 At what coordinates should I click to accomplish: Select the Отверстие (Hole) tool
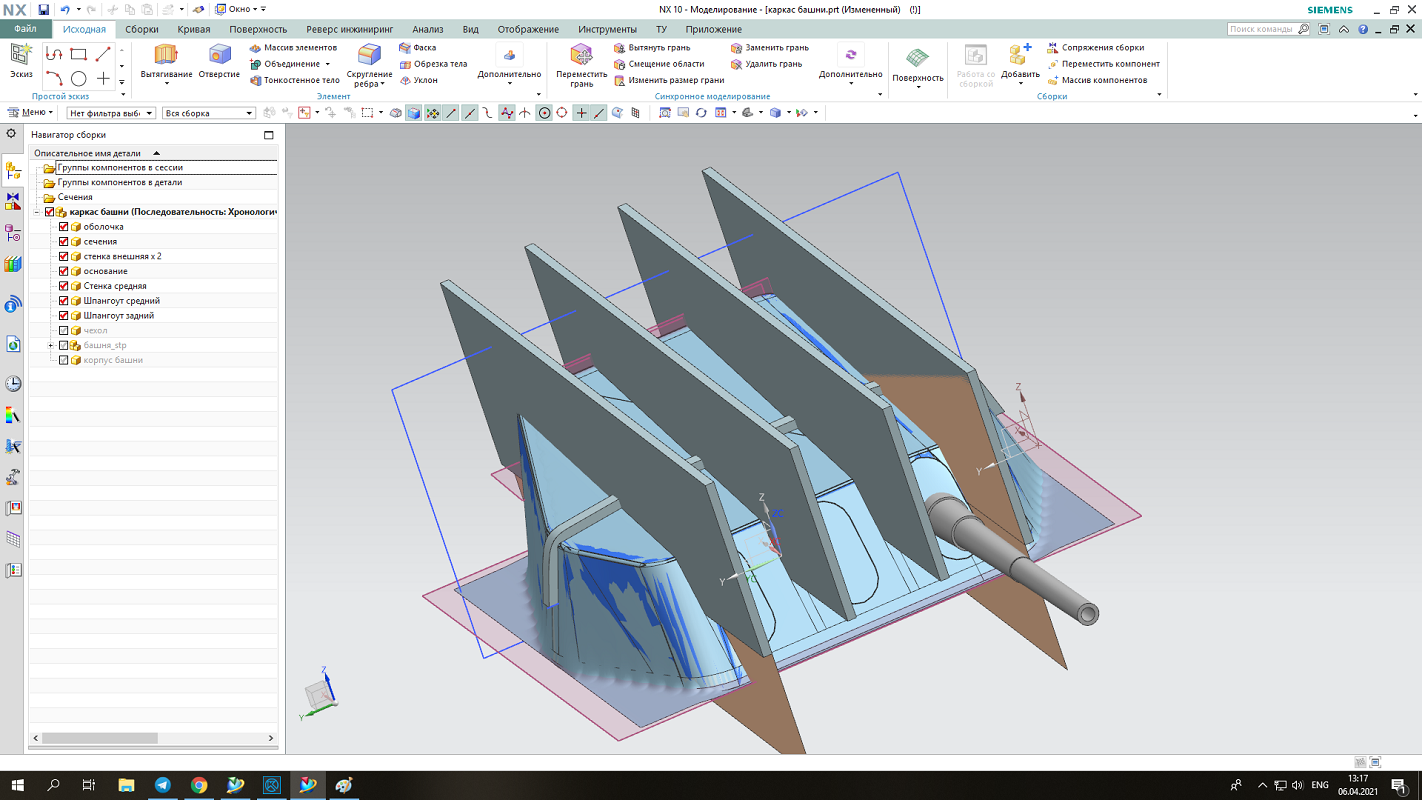point(219,55)
